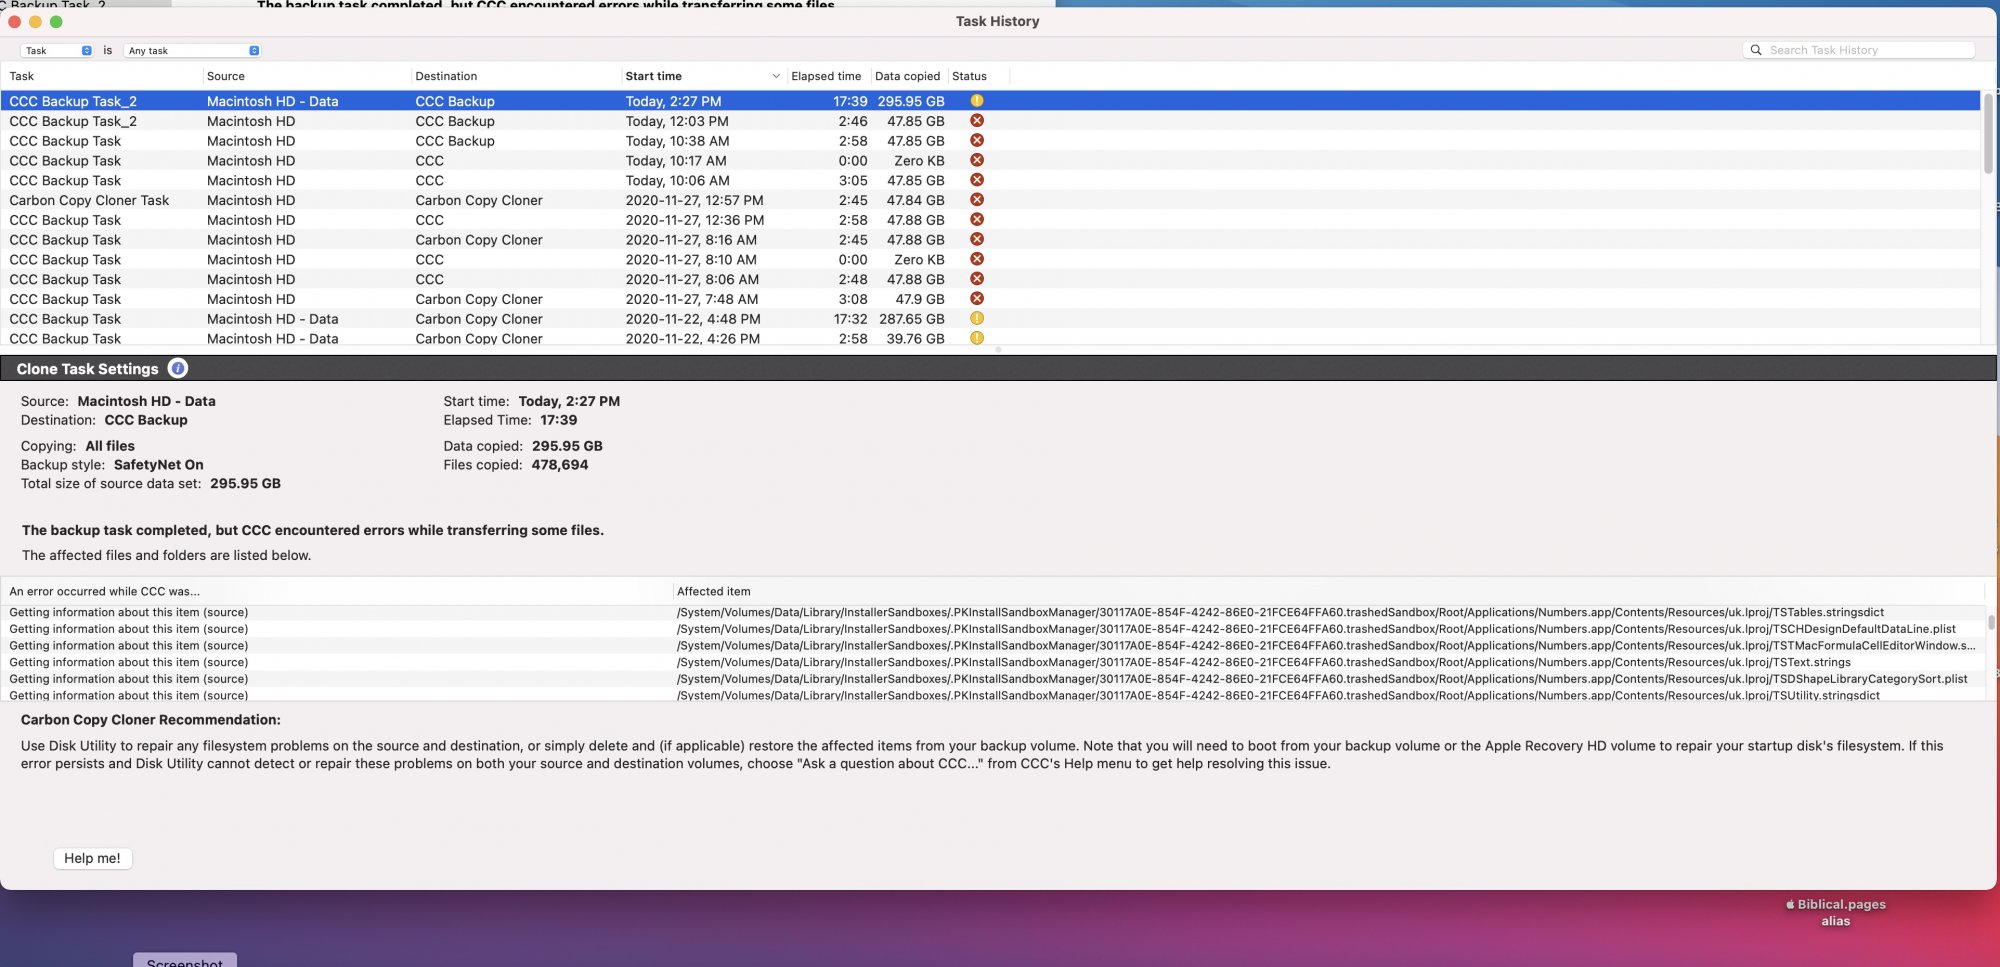
Task: Toggle the Start time sort direction chevron
Action: pyautogui.click(x=776, y=76)
